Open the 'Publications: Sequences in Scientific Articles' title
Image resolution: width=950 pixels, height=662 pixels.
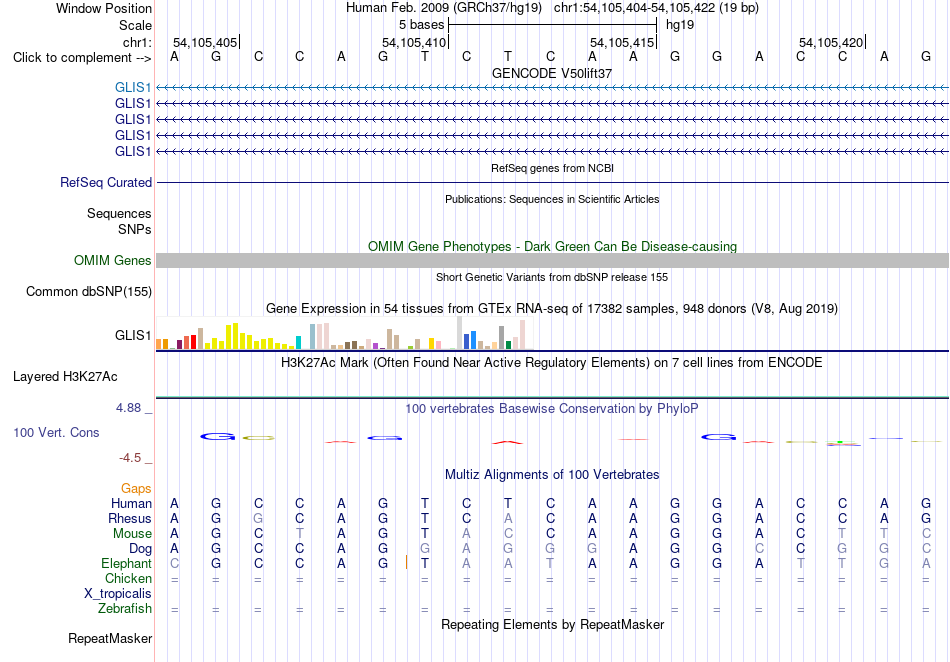[x=552, y=199]
